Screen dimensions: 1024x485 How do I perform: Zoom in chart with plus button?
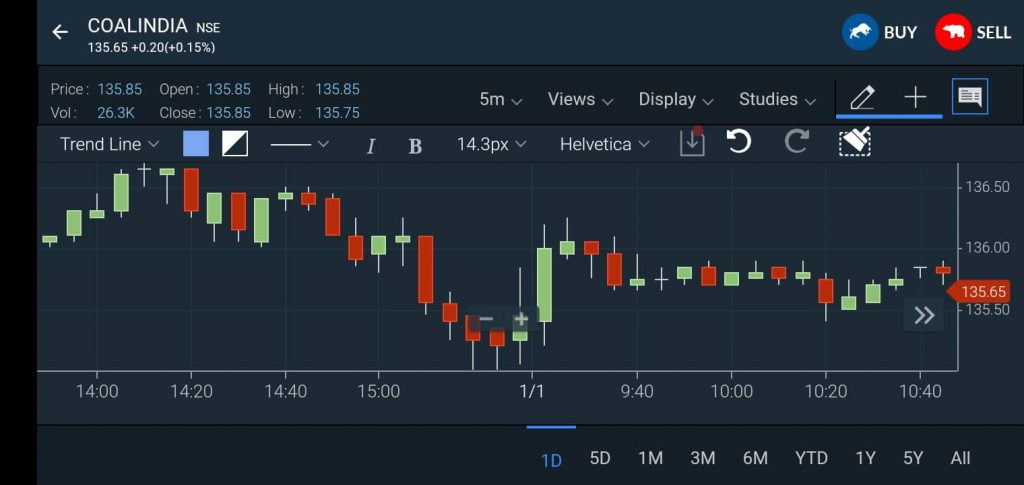520,319
